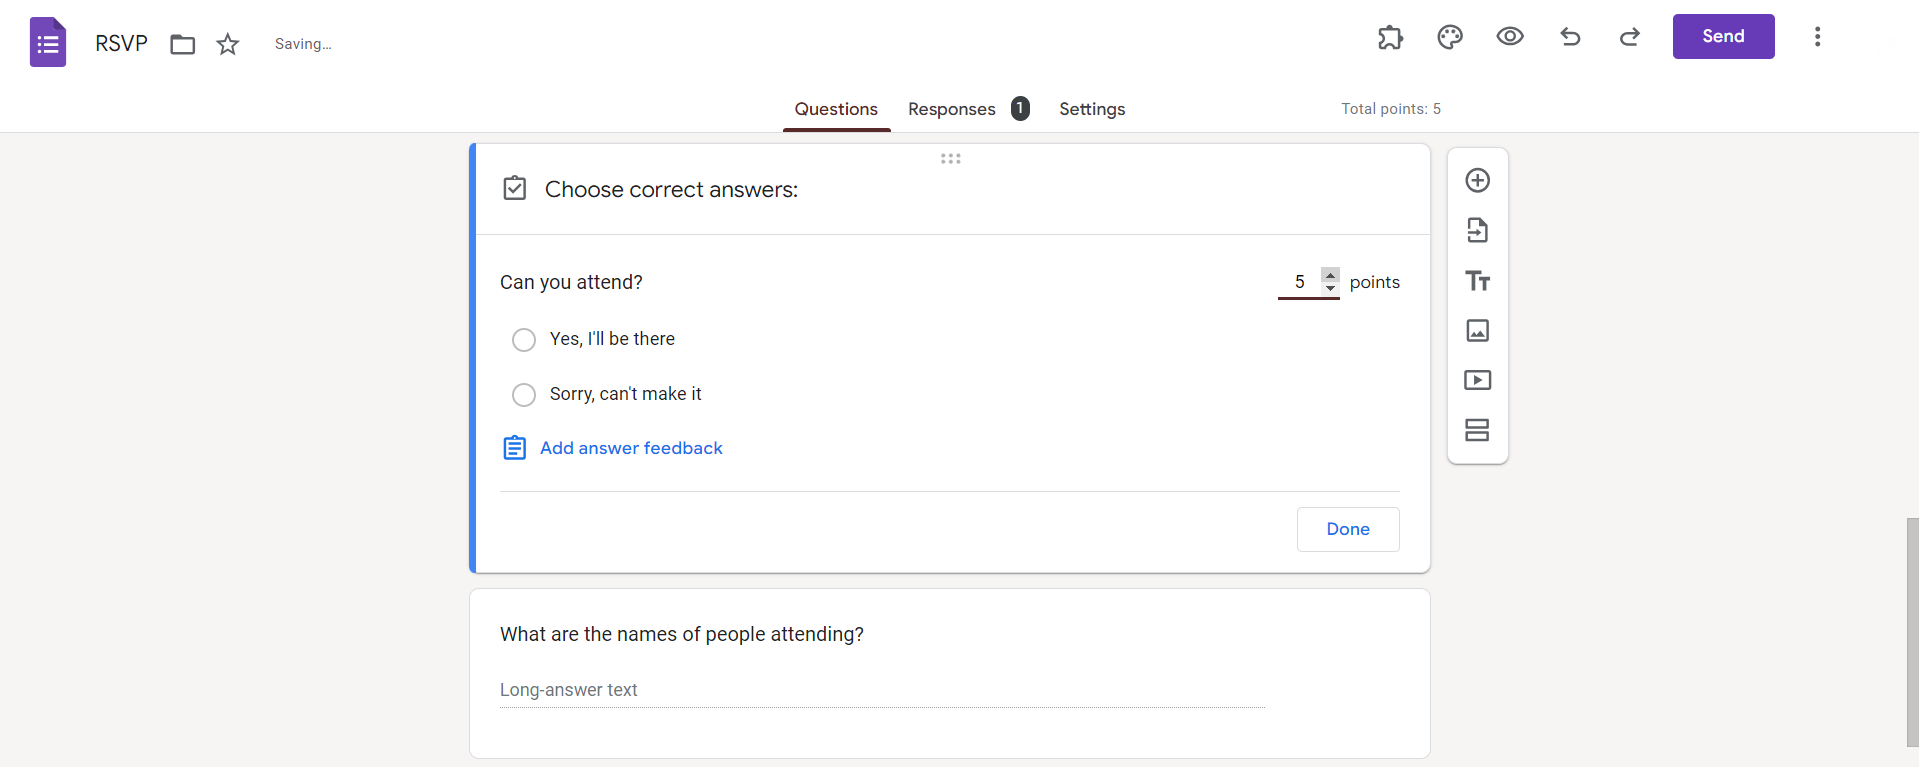The image size is (1919, 767).
Task: Undo the last change
Action: 1570,37
